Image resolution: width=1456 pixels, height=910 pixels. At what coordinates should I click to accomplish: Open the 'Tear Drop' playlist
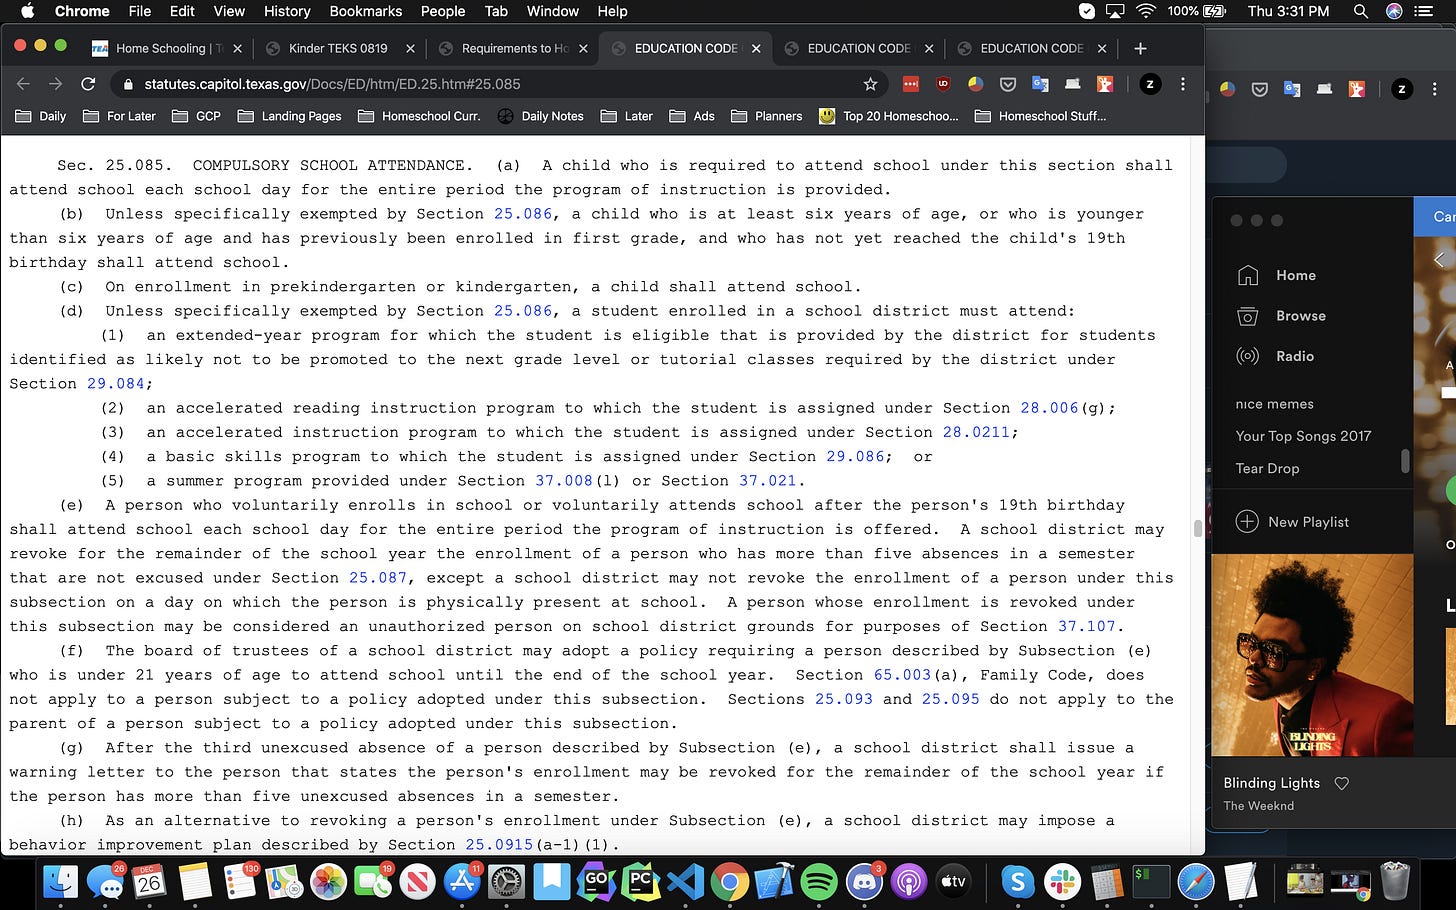[1268, 468]
